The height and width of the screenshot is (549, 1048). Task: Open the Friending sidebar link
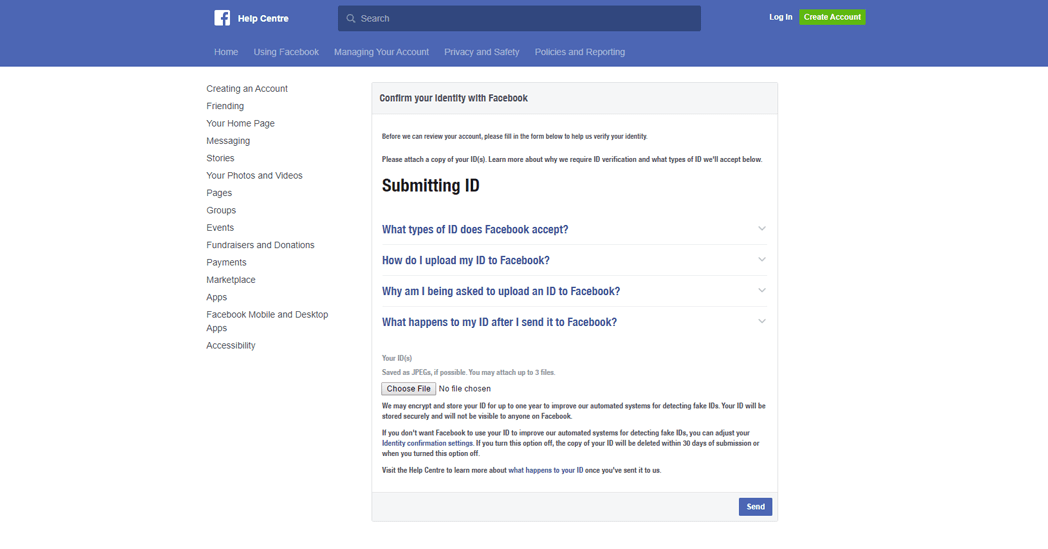pyautogui.click(x=225, y=106)
